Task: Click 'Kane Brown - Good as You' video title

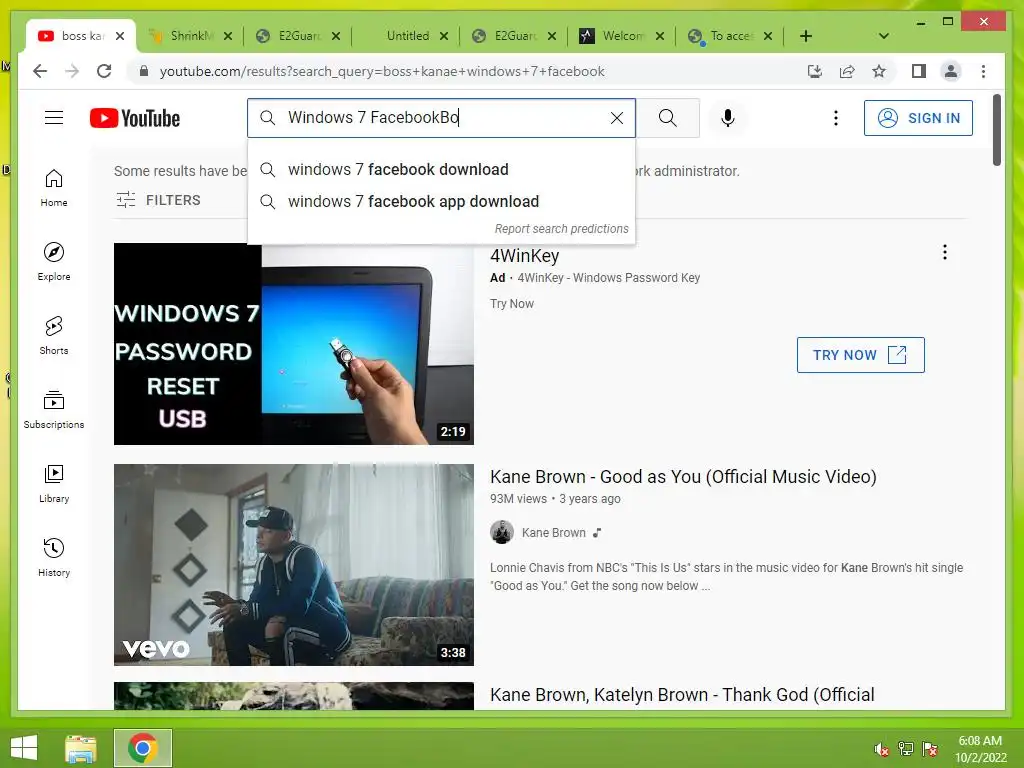Action: tap(683, 477)
